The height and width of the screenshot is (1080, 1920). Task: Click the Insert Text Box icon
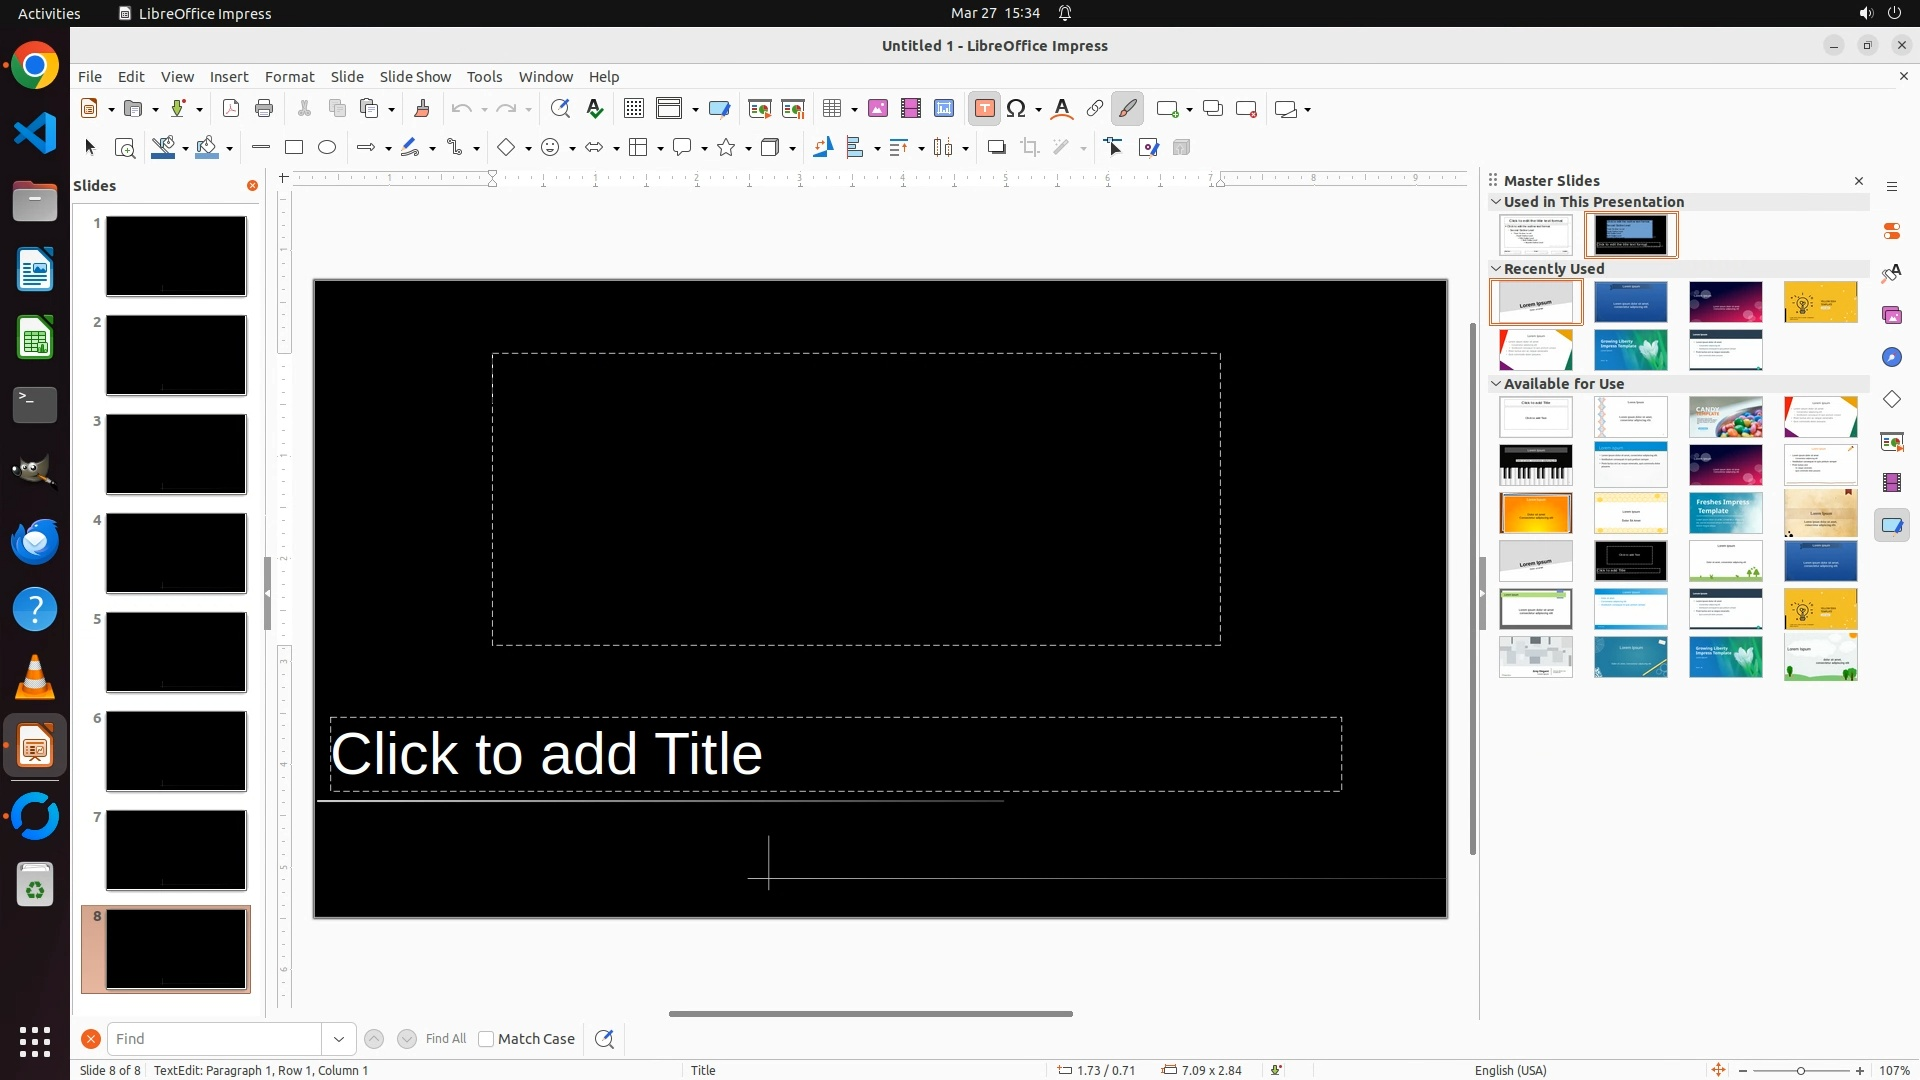[984, 109]
